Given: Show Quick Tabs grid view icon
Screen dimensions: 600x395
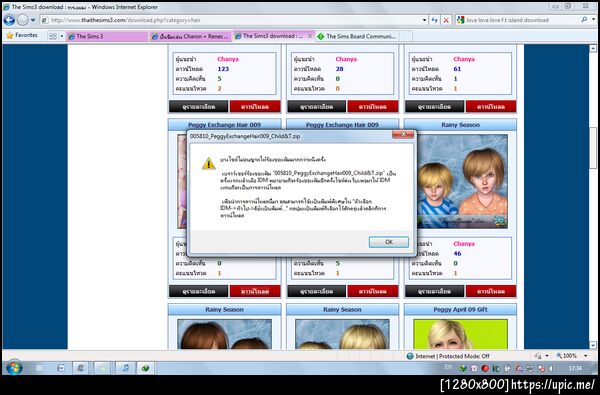Looking at the screenshot, I should coord(53,36).
